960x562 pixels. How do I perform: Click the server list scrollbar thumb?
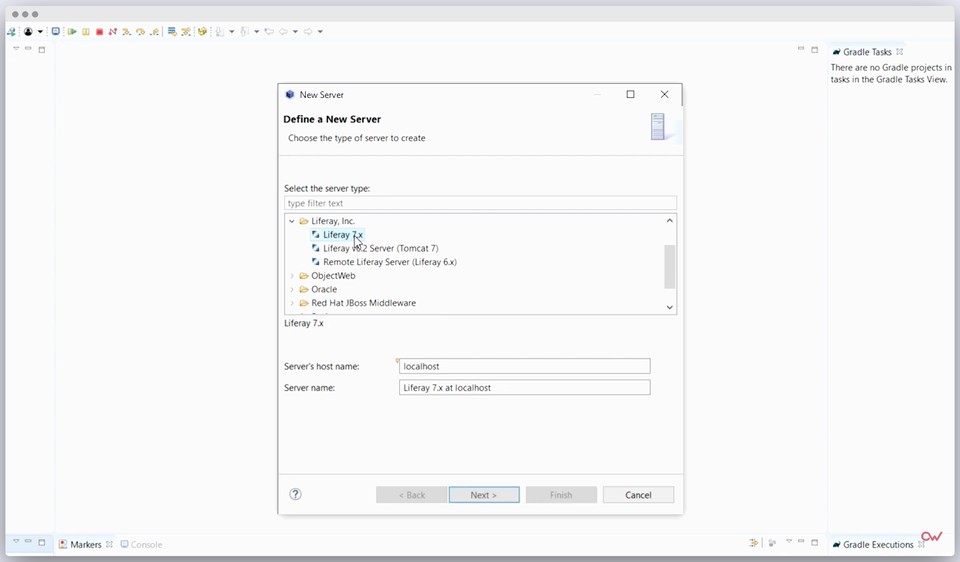pyautogui.click(x=670, y=266)
